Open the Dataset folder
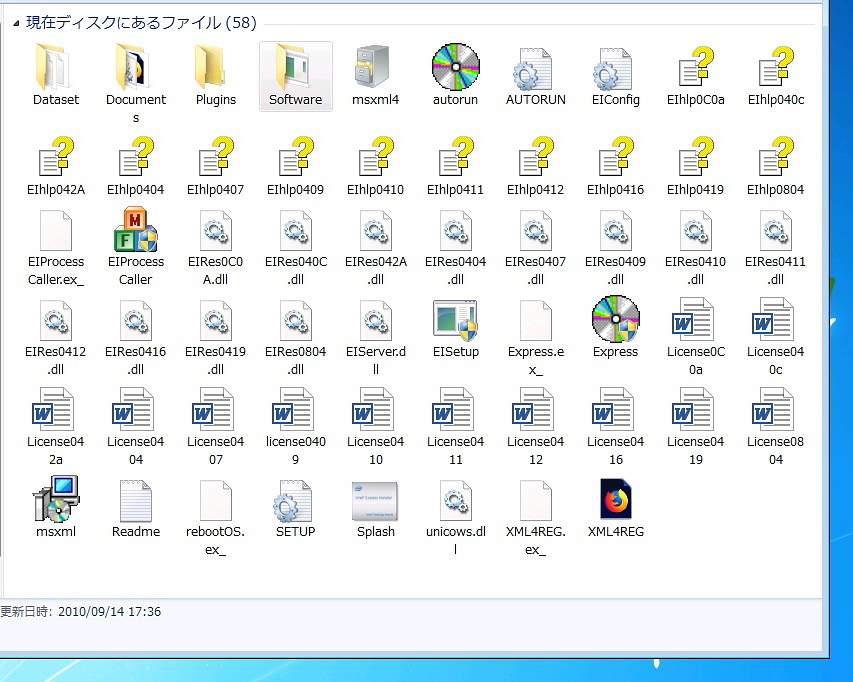This screenshot has width=853, height=682. [x=55, y=68]
